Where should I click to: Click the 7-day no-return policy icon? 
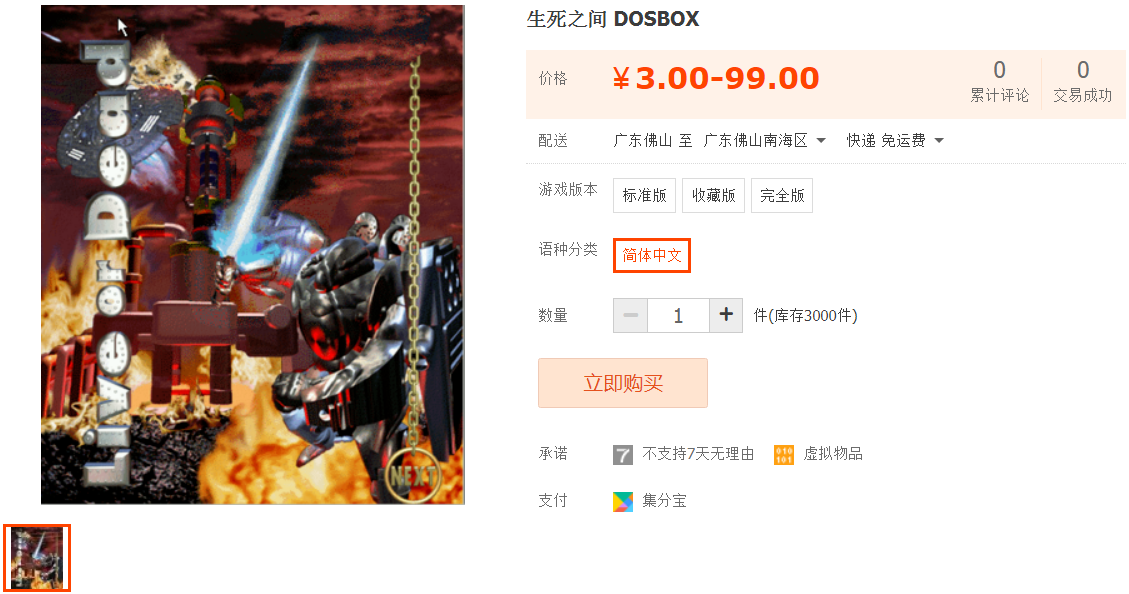(623, 455)
